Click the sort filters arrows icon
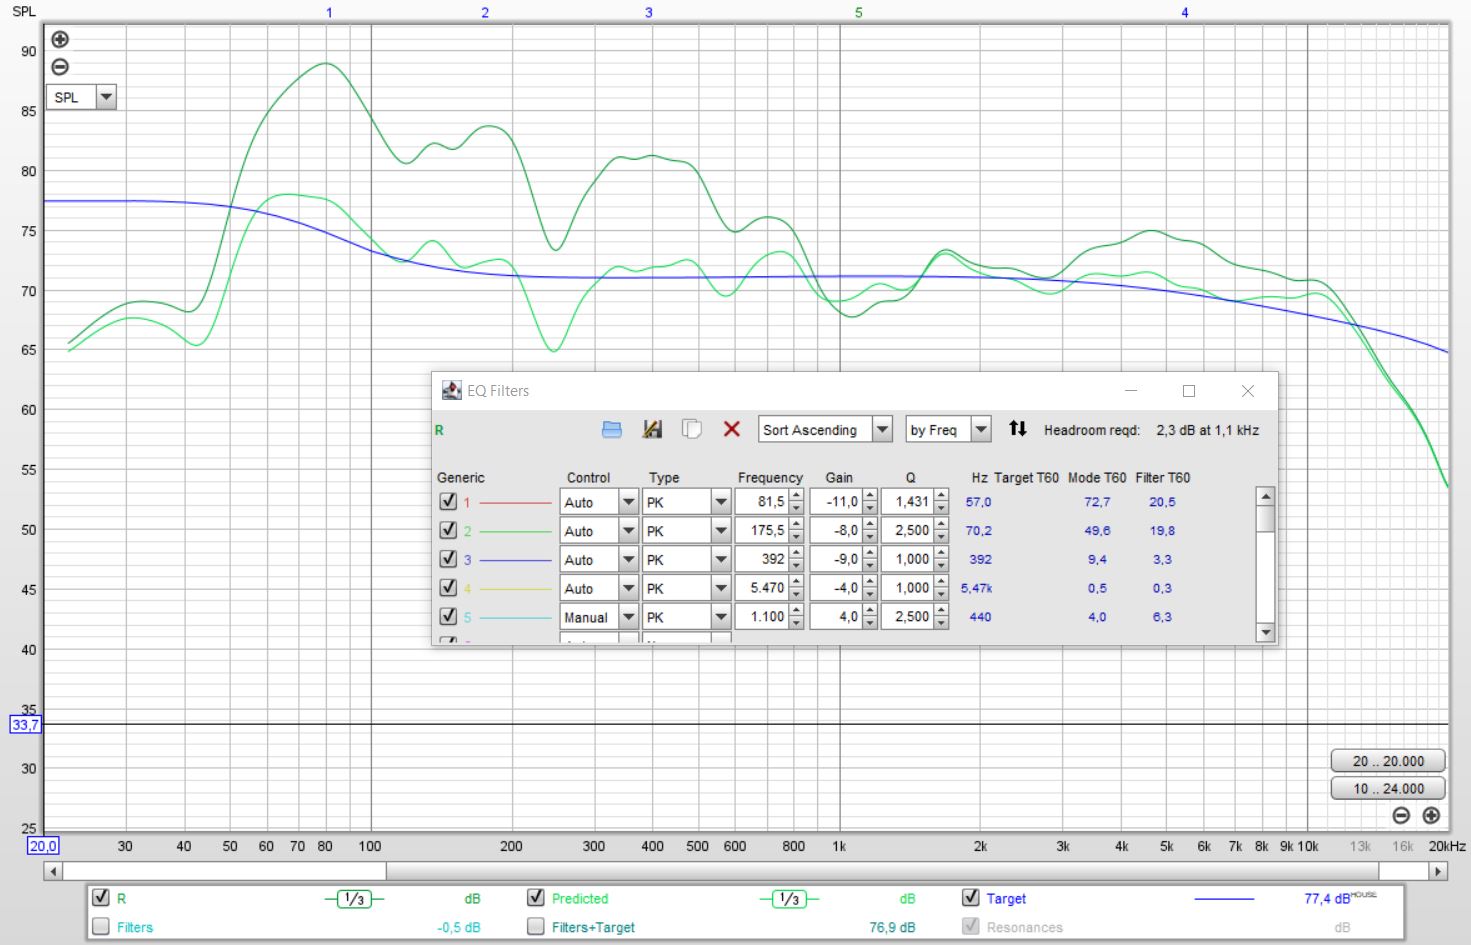The height and width of the screenshot is (945, 1471). tap(1018, 428)
